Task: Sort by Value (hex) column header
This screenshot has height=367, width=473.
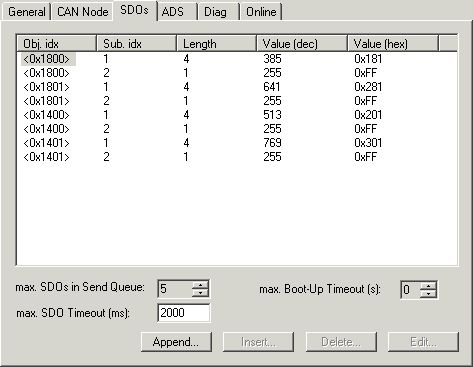Action: coord(393,44)
